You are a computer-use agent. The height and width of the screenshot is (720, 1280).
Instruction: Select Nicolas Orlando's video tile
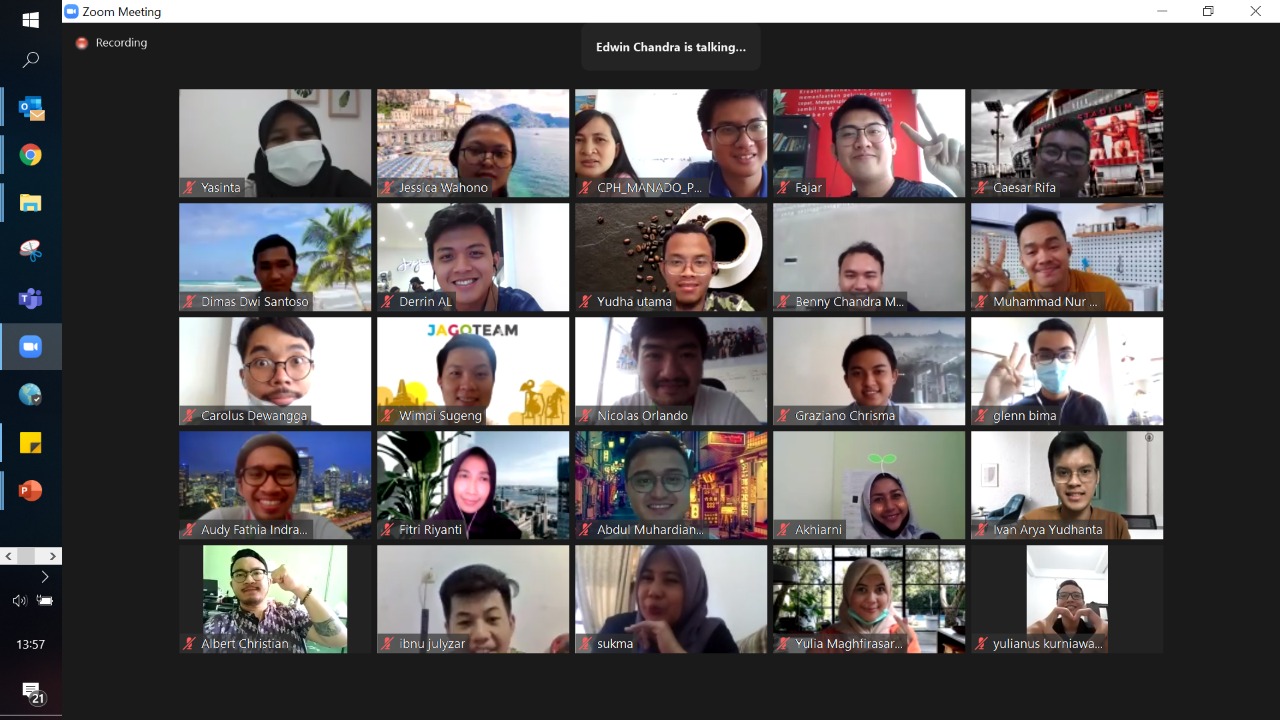671,368
